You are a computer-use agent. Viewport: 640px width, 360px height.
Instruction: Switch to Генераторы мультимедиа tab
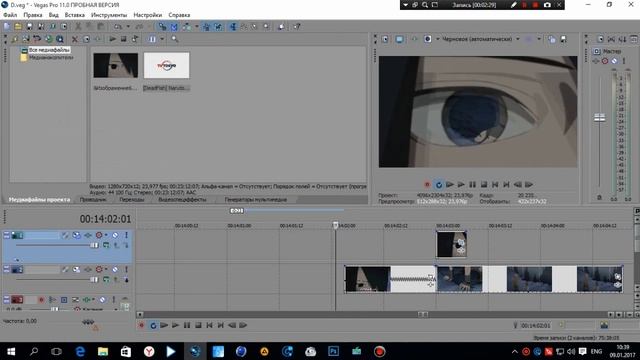256,200
